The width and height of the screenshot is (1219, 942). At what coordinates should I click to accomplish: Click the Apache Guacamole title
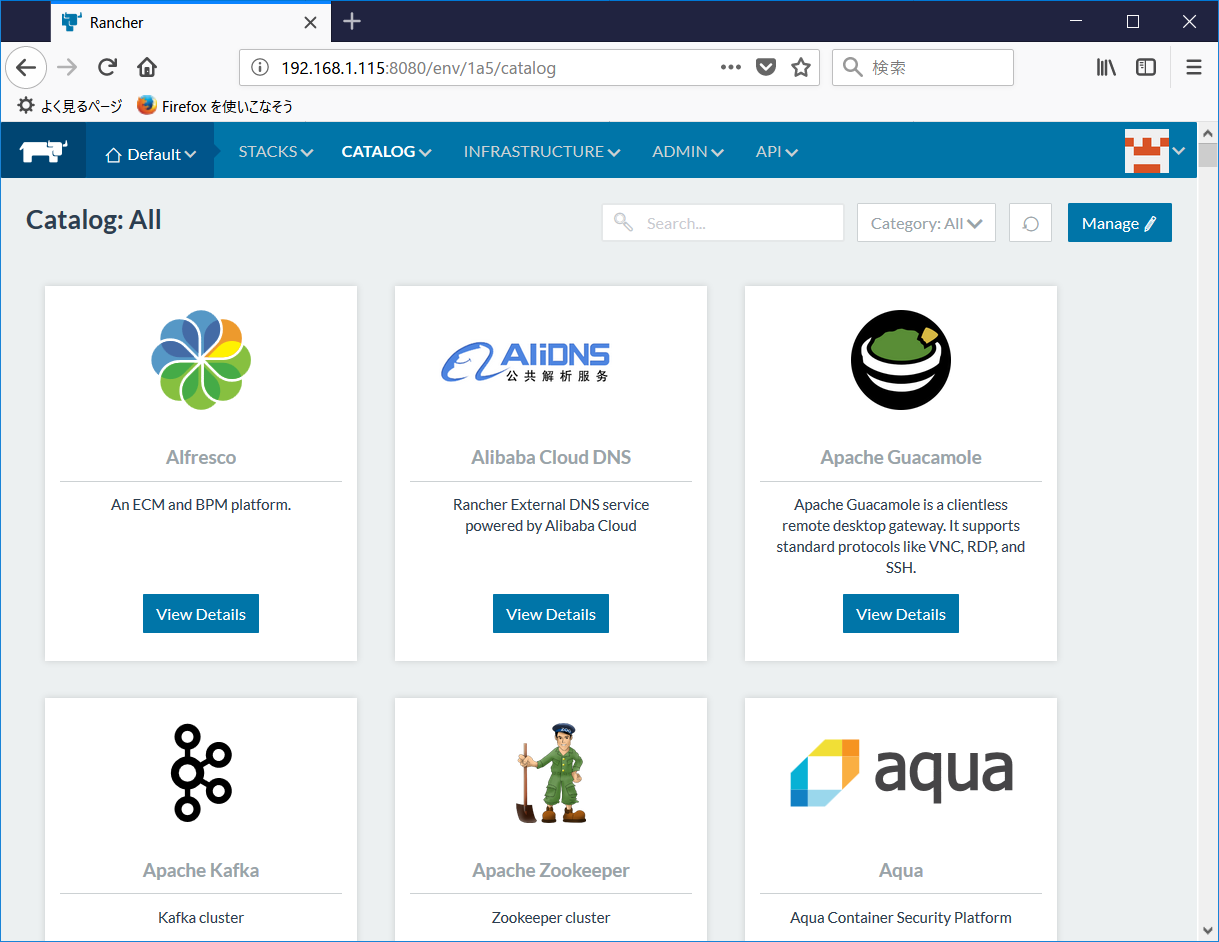(901, 457)
